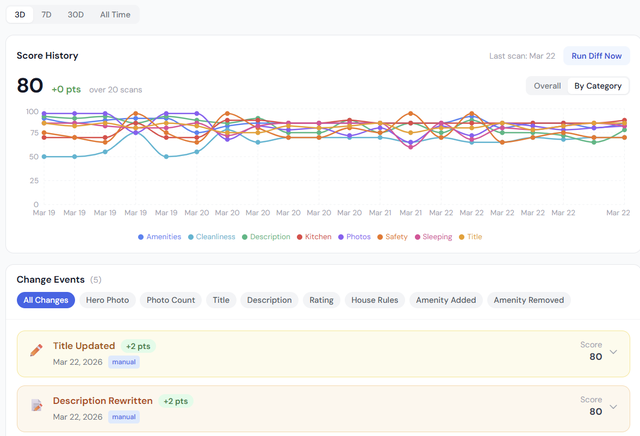Switch to the 7D time range
640x436 pixels.
[47, 15]
